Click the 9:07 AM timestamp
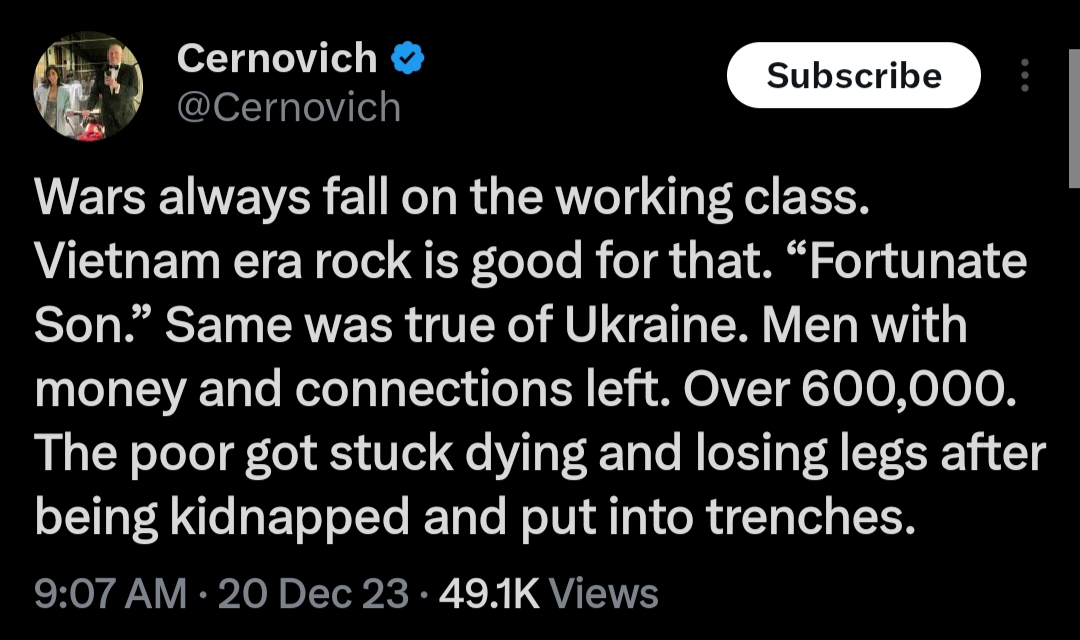 [x=110, y=593]
